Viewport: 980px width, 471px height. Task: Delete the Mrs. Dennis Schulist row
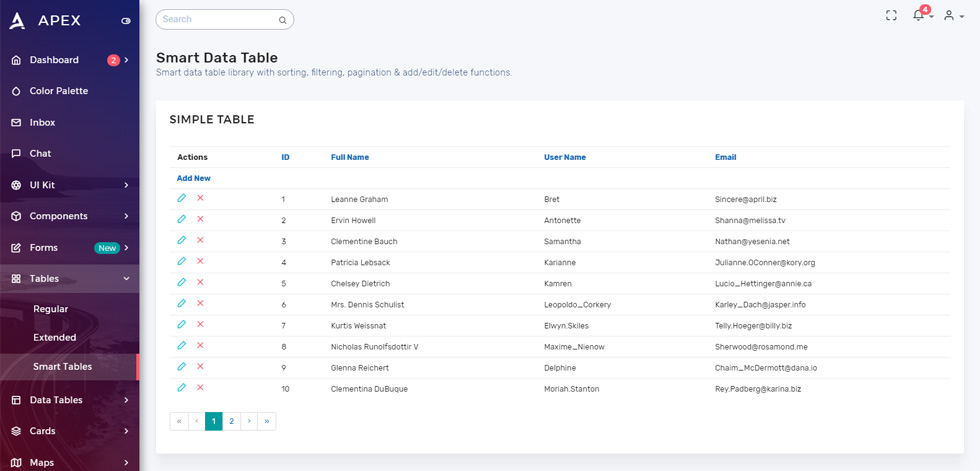(x=200, y=303)
